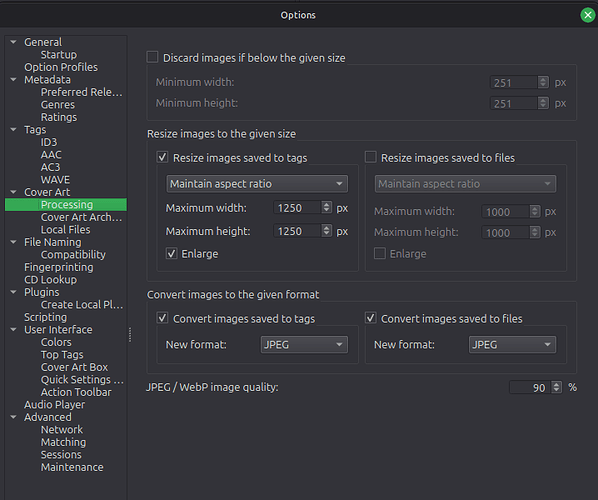Viewport: 598px width, 500px height.
Task: Open the New format dropdown for files
Action: (512, 345)
